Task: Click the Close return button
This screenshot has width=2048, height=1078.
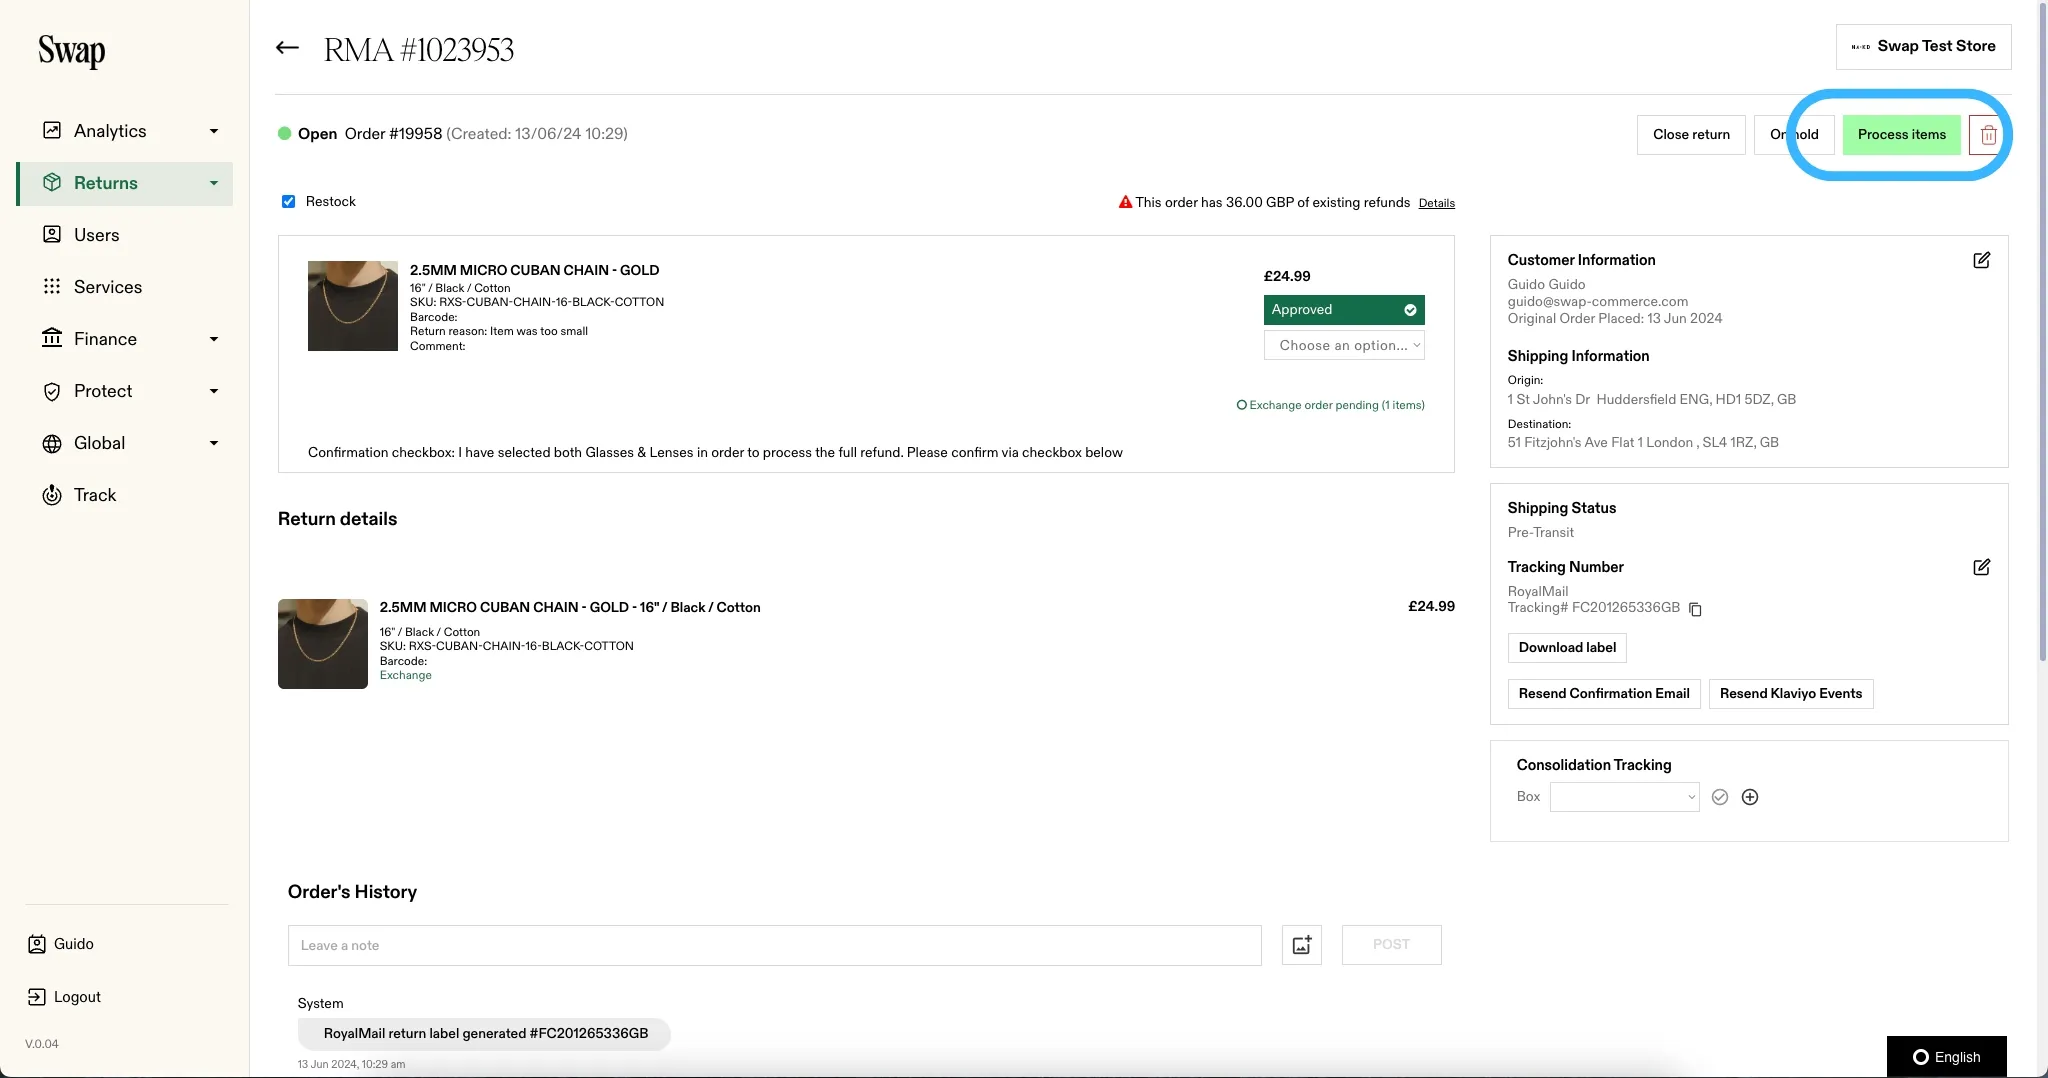Action: 1691,135
